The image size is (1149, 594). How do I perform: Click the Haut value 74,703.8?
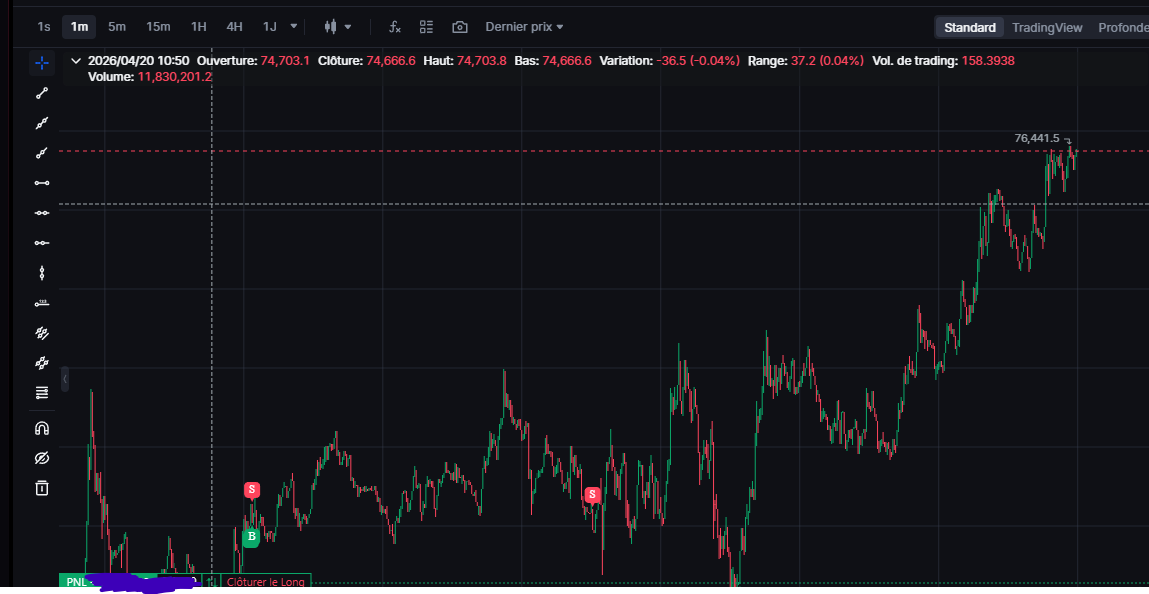481,61
